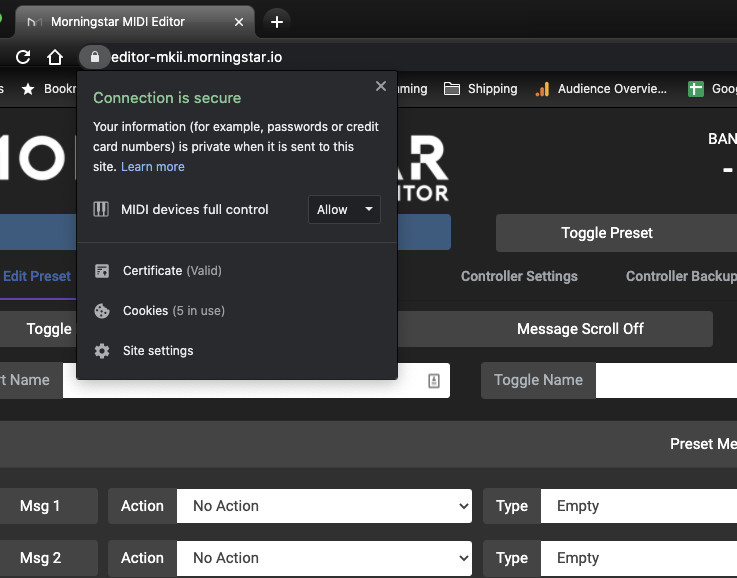737x578 pixels.
Task: Go to browser home page icon
Action: [56, 57]
